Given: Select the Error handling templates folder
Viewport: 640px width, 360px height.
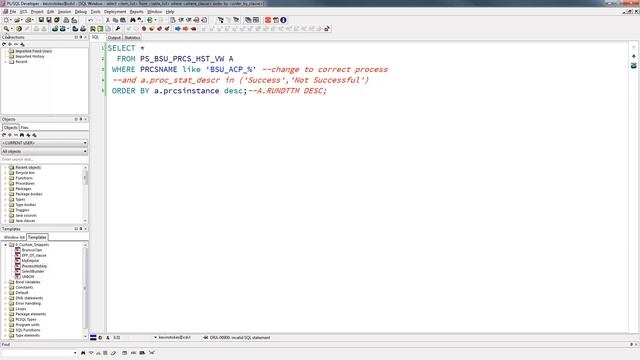Looking at the screenshot, I should pos(28,304).
